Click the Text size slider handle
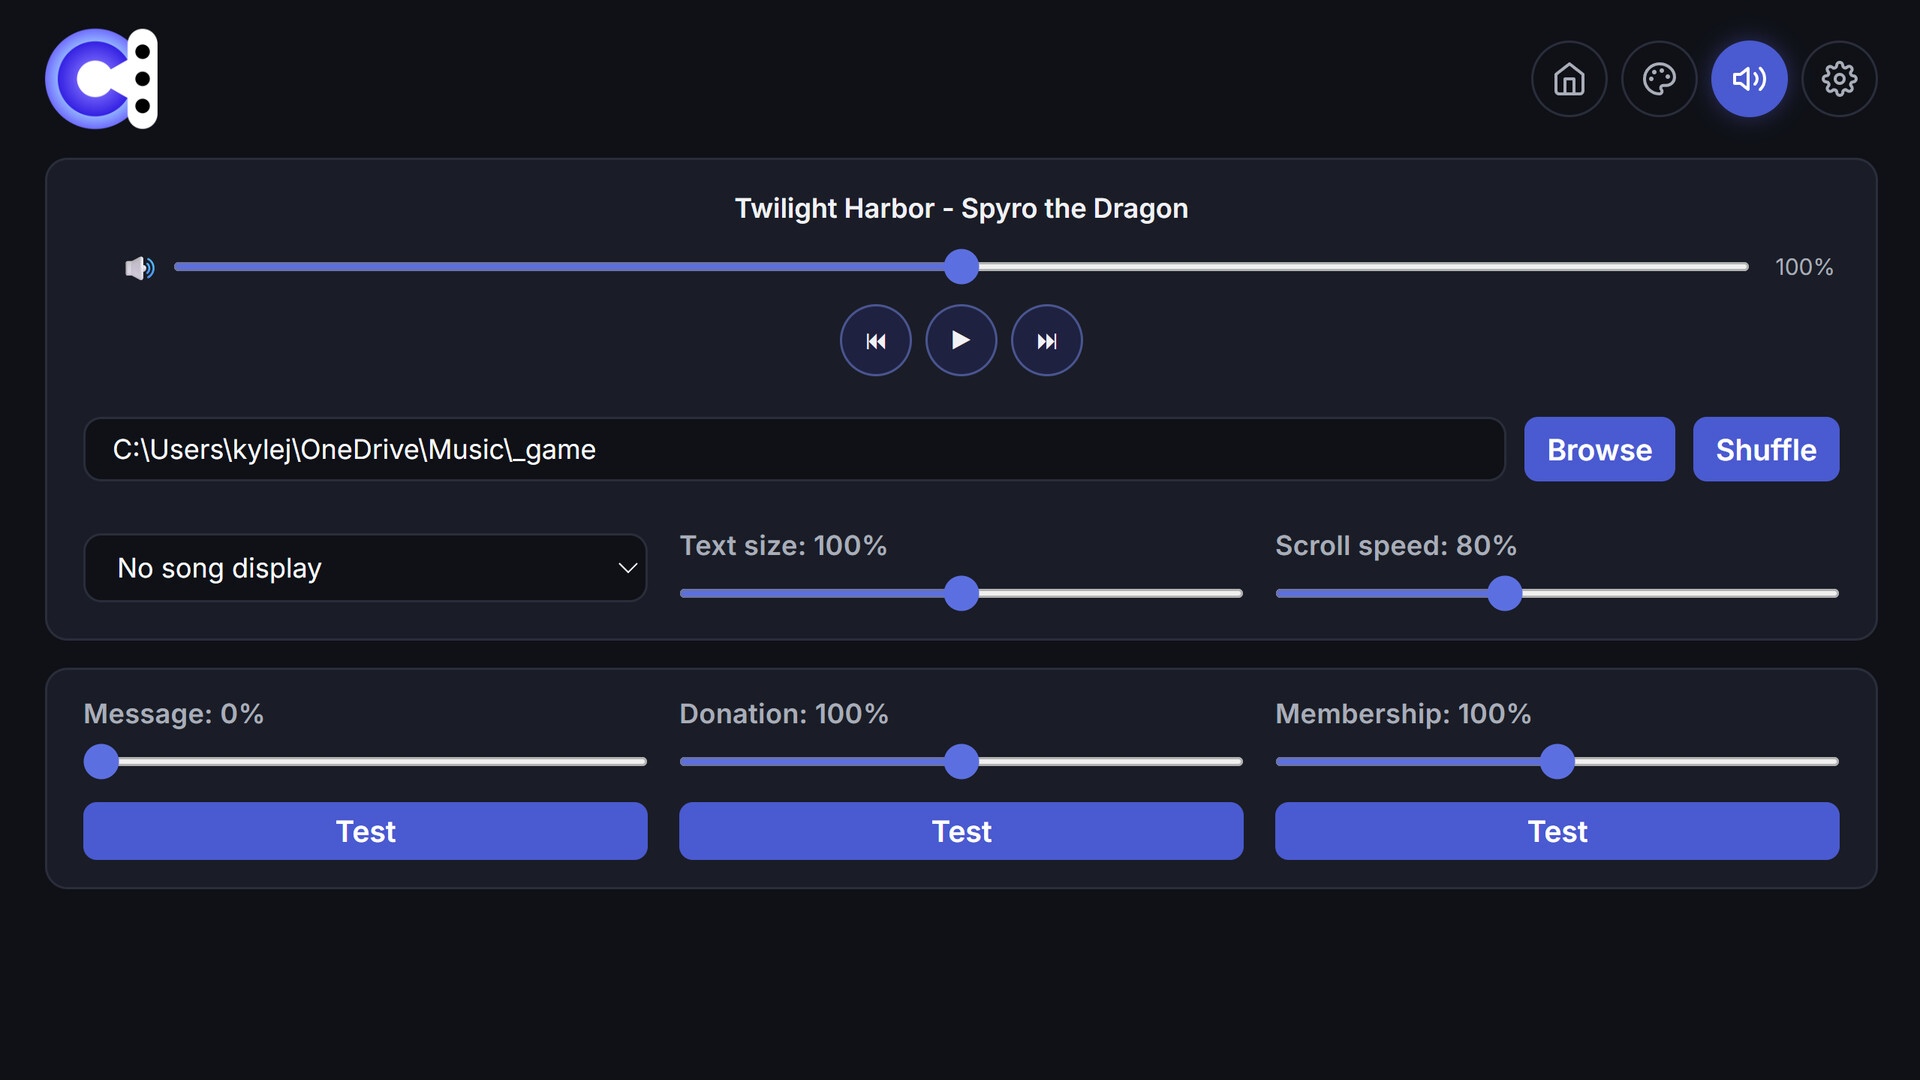Viewport: 1920px width, 1080px height. (x=961, y=593)
